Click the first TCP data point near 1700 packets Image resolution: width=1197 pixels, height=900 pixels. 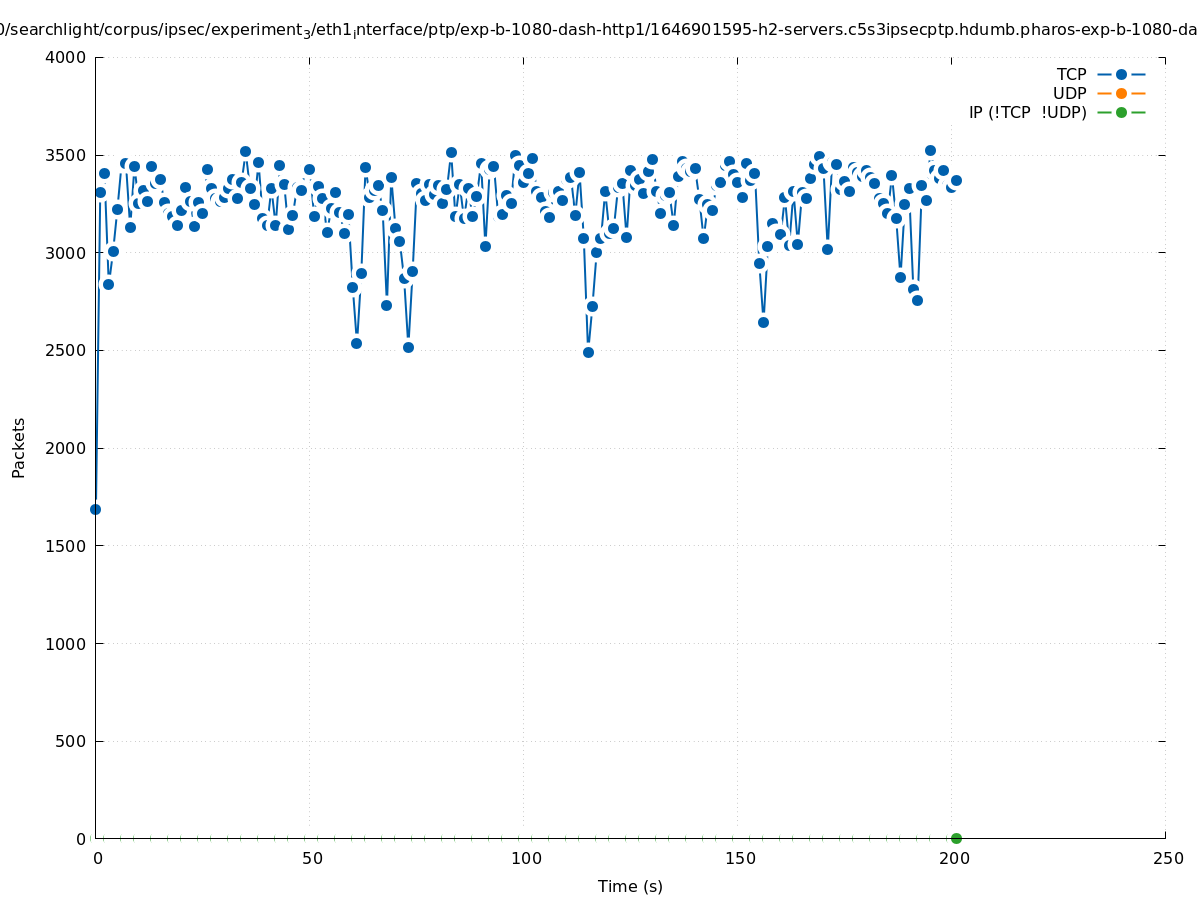tap(96, 509)
